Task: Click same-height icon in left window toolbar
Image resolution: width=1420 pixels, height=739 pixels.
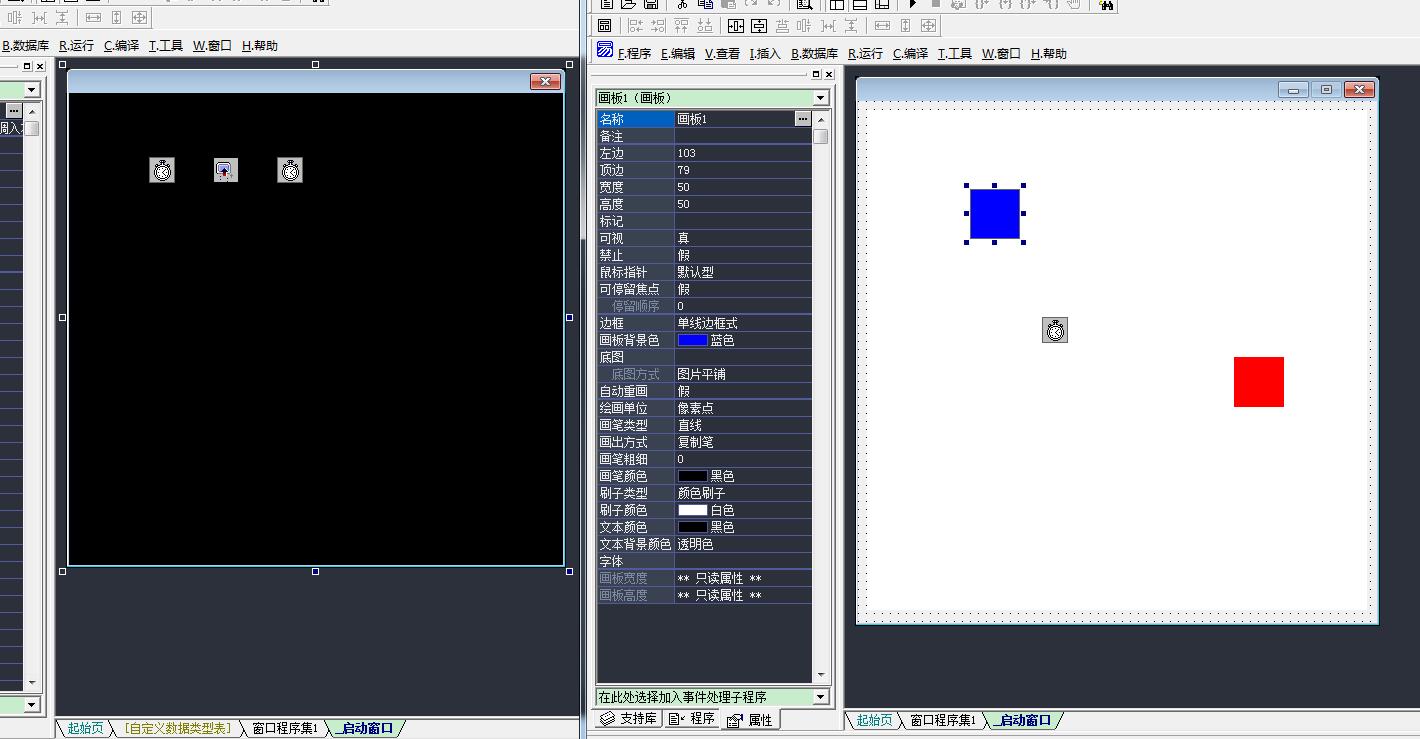Action: pyautogui.click(x=116, y=17)
